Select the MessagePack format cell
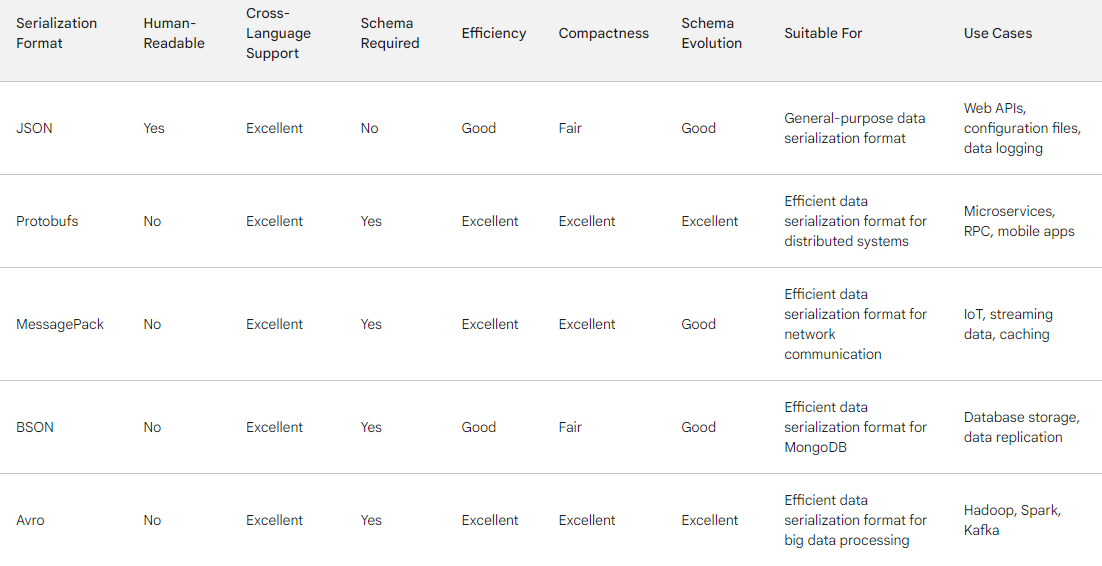The height and width of the screenshot is (566, 1102). 60,324
